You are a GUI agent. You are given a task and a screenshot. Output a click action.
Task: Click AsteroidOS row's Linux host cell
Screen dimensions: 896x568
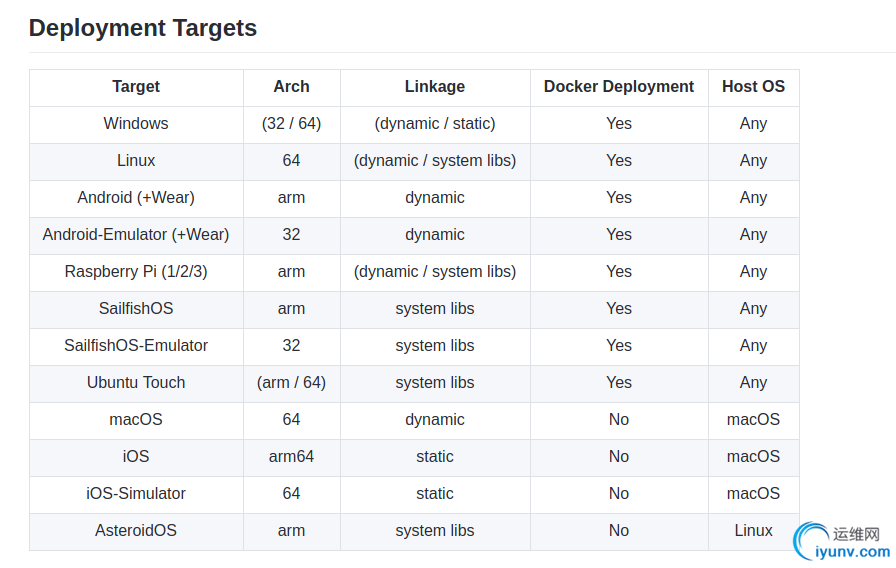tap(753, 530)
